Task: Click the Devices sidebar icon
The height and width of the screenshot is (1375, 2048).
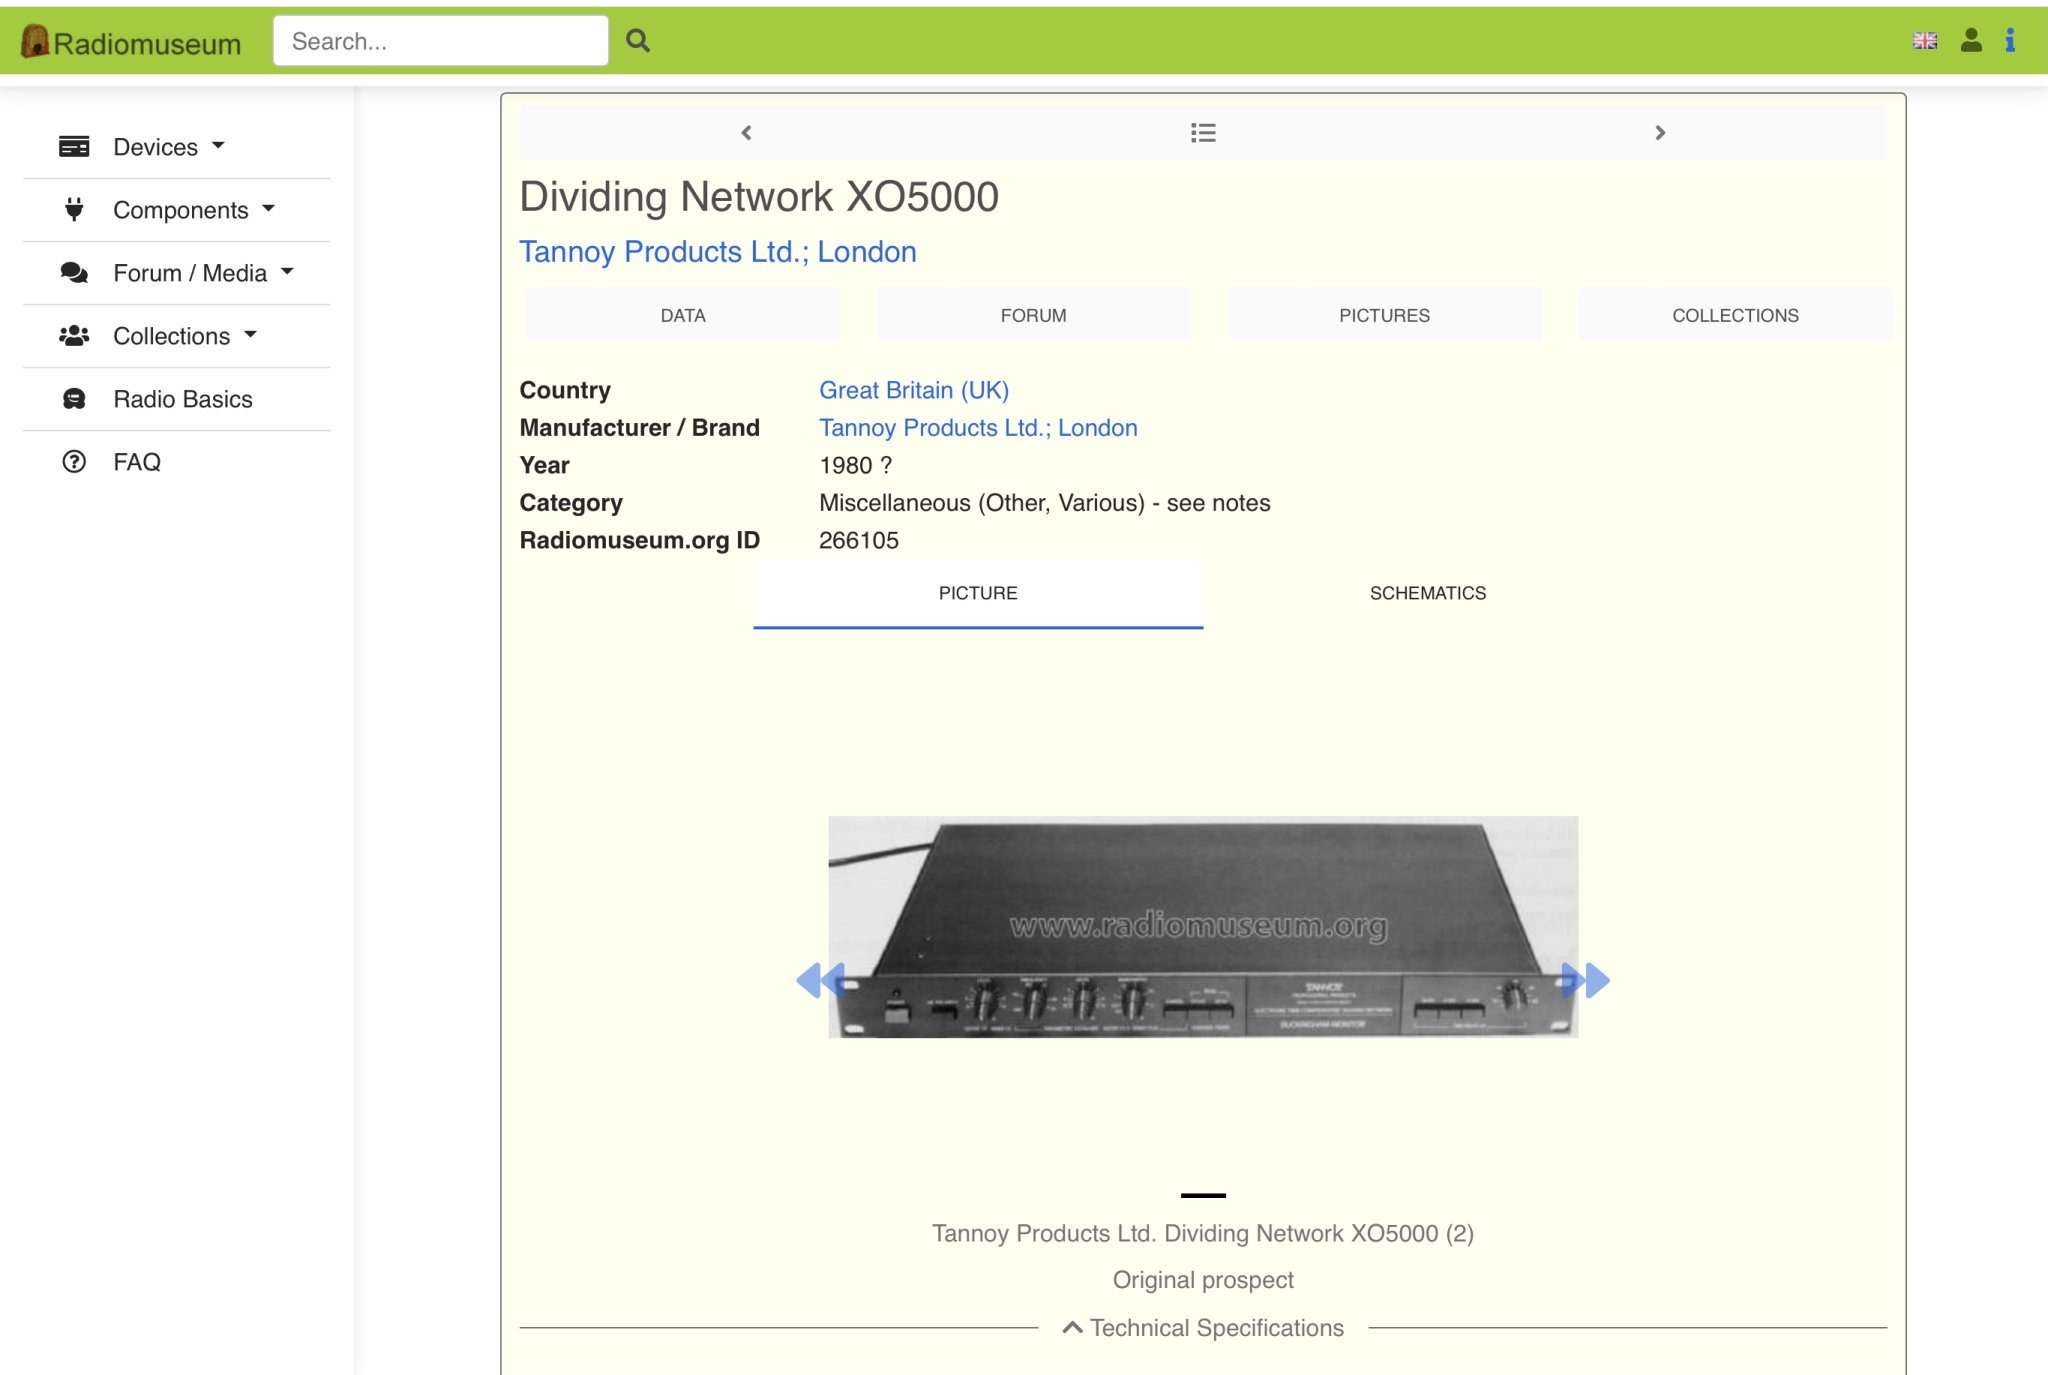Action: [74, 147]
